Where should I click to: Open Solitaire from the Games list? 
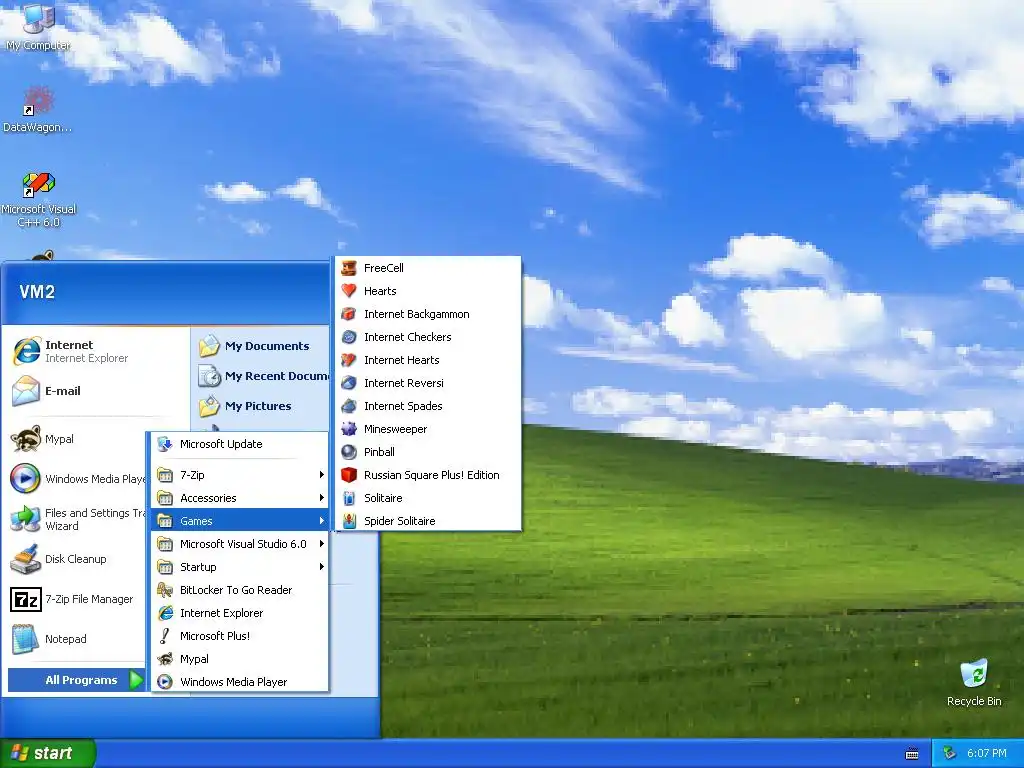point(428,498)
